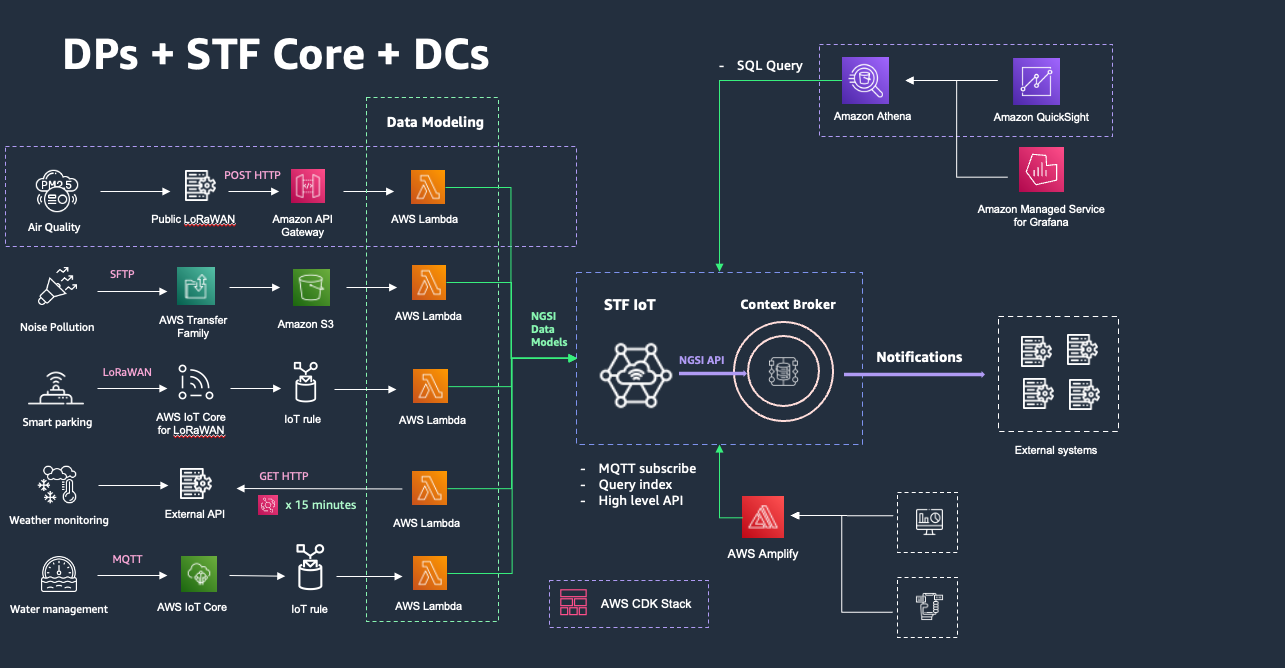Click the AWS CDK Stack icon
1285x668 pixels.
click(x=573, y=602)
